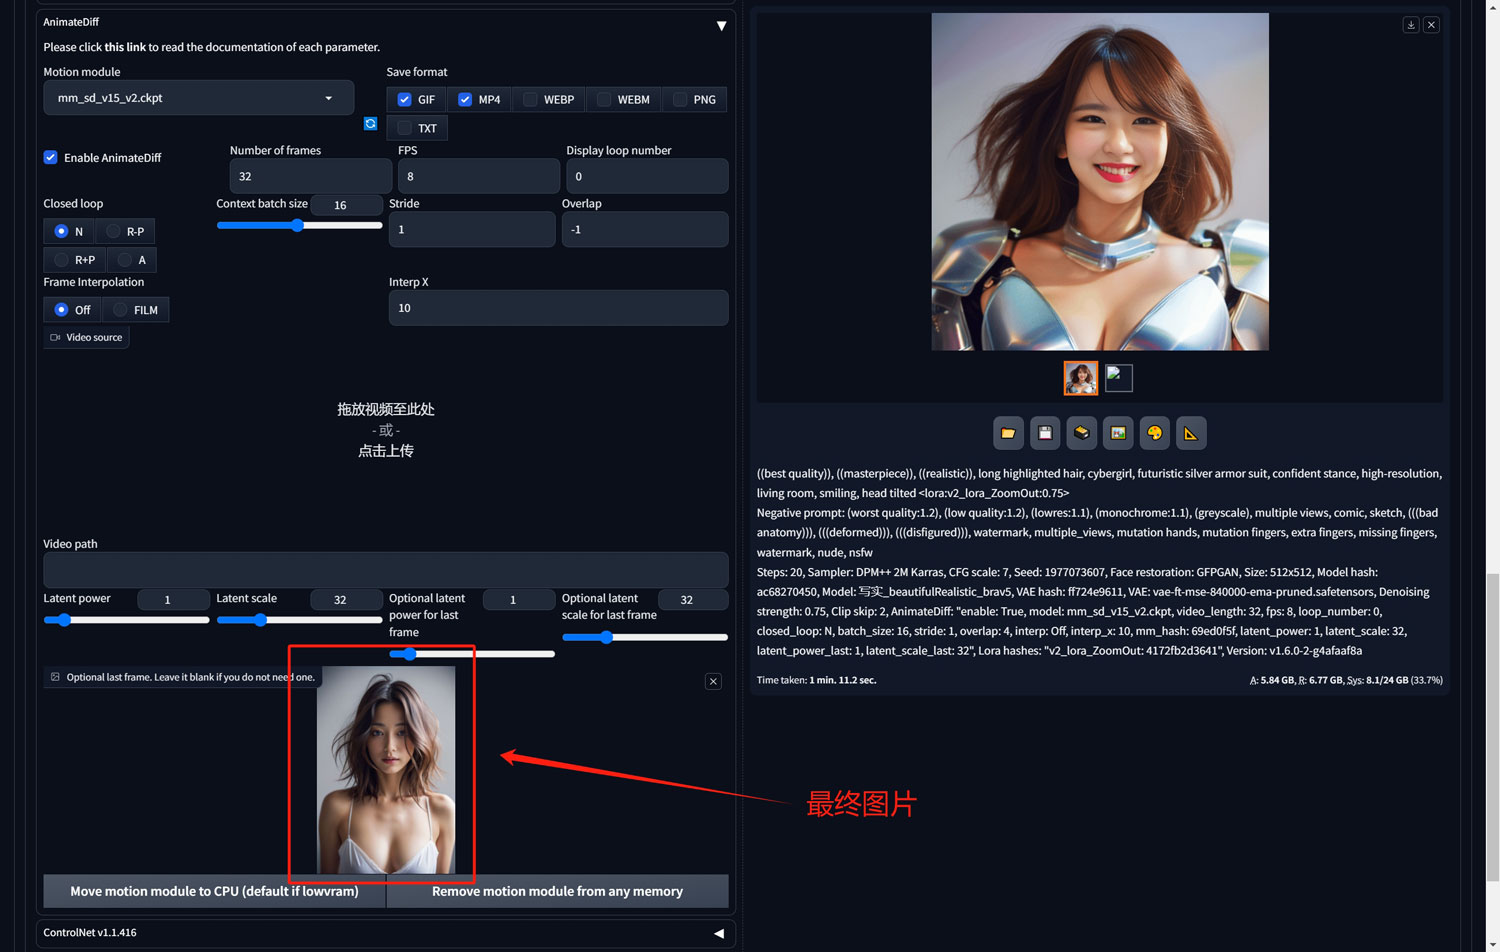The height and width of the screenshot is (952, 1500).
Task: Uncheck the GIF save format
Action: (405, 100)
